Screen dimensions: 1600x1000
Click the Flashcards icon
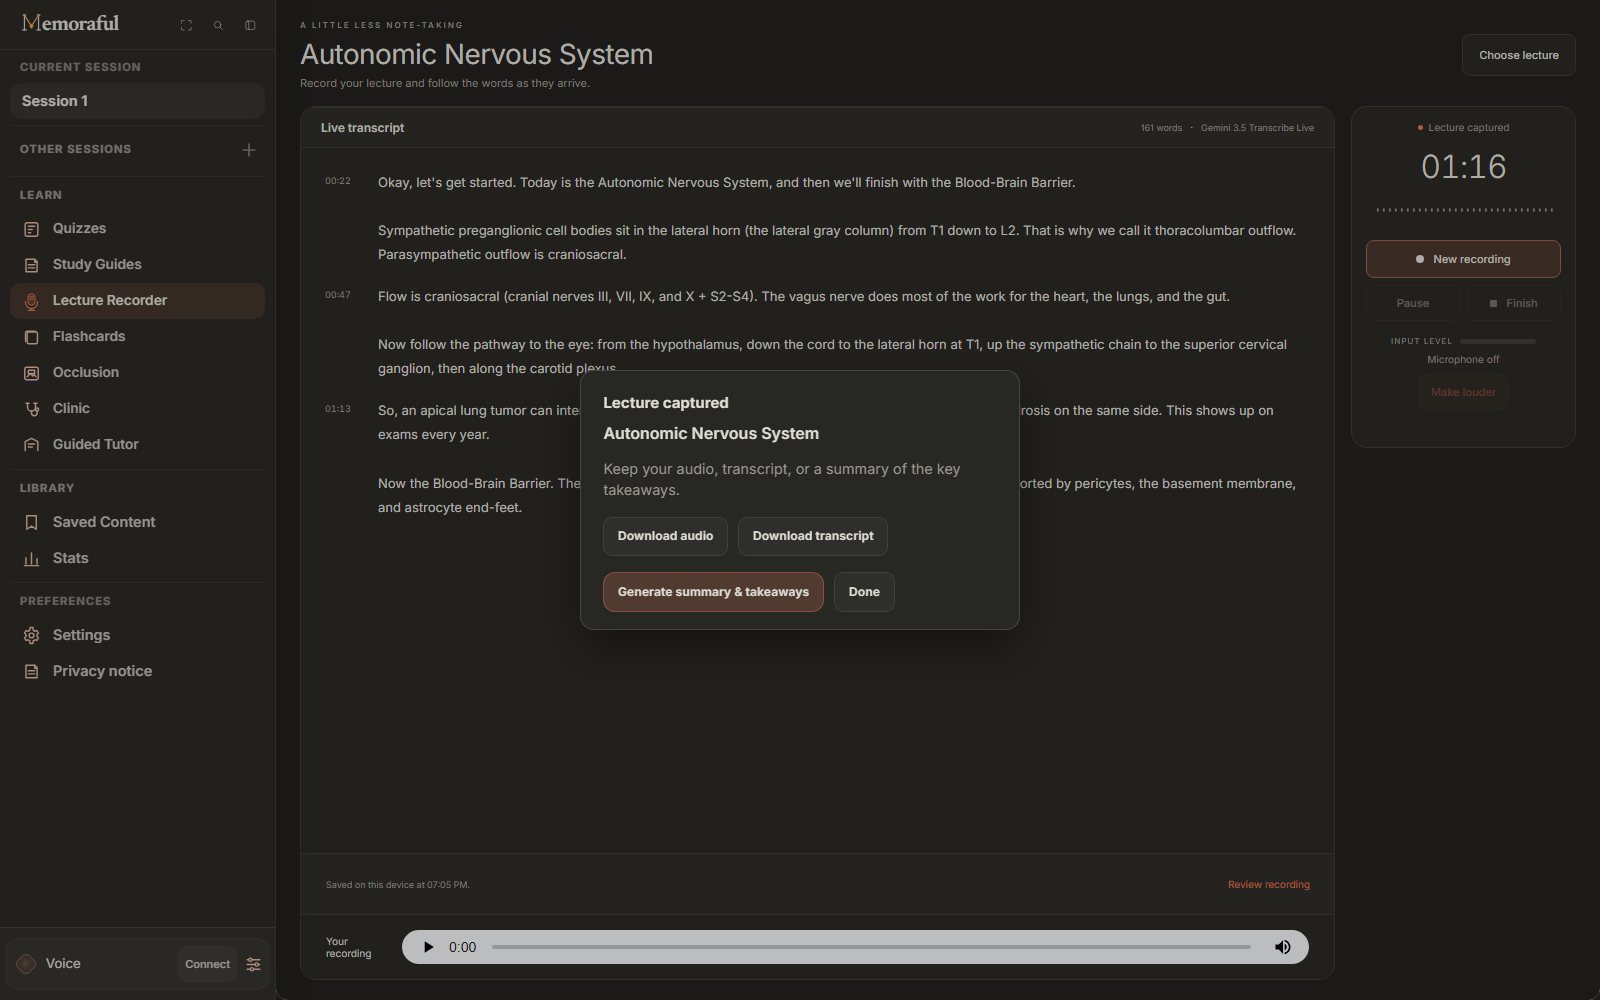click(x=31, y=337)
